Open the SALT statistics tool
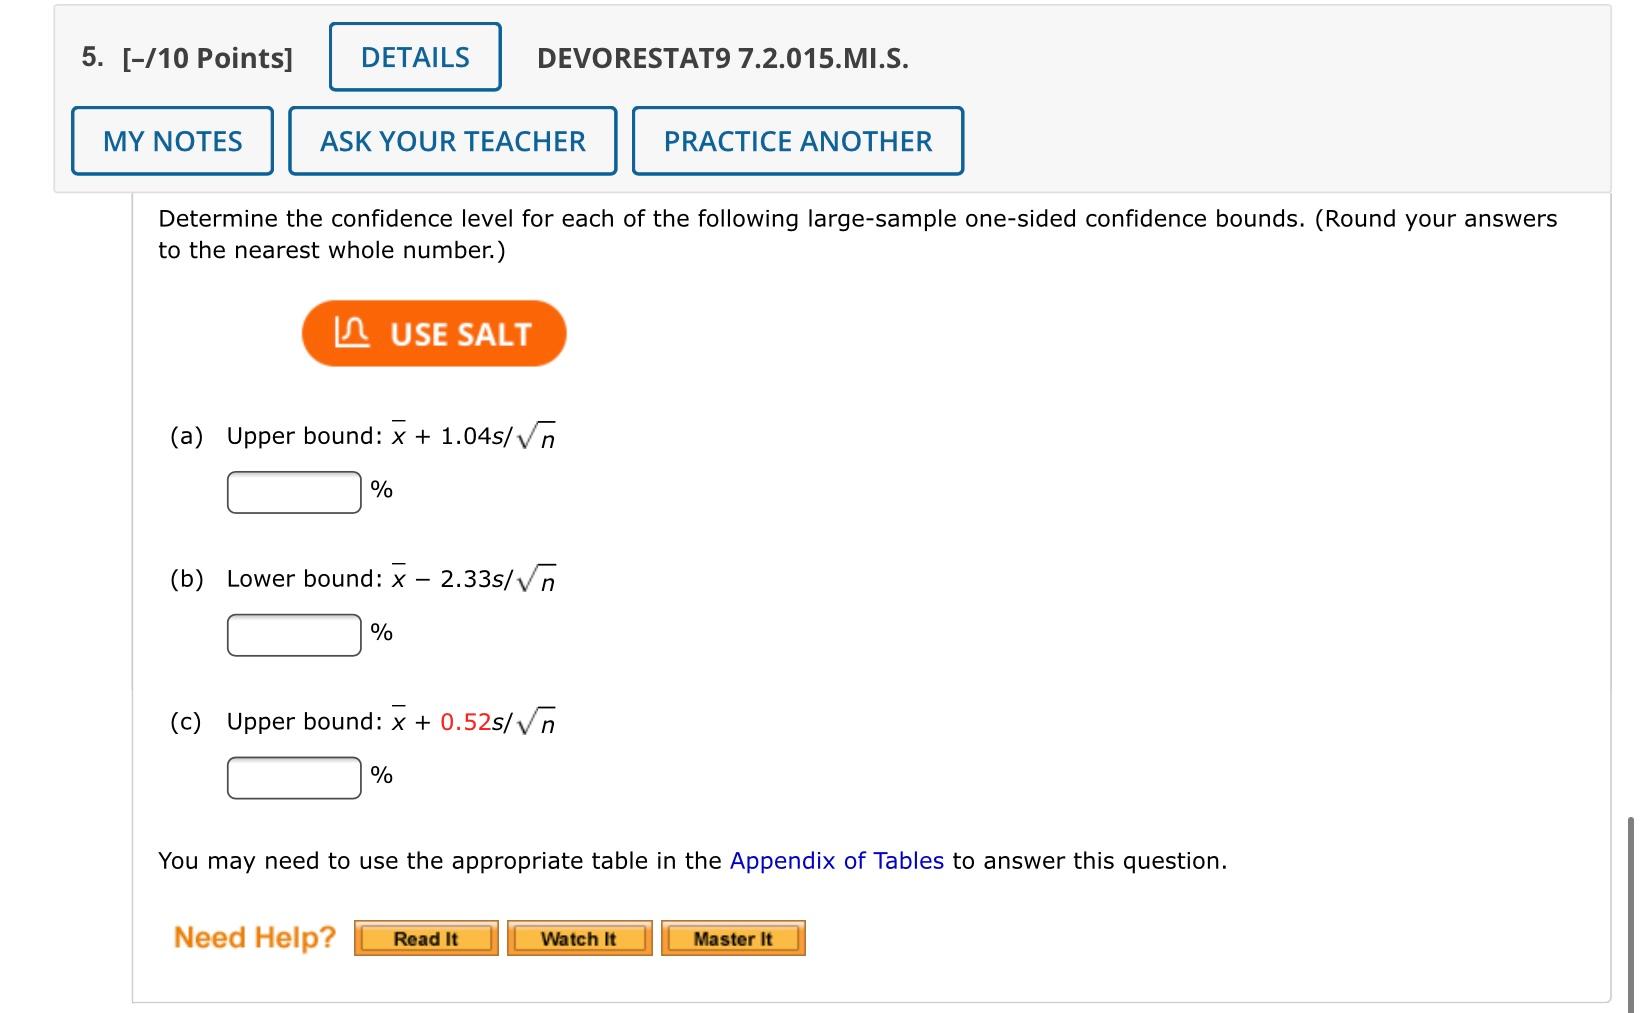The image size is (1640, 1013). [x=433, y=332]
